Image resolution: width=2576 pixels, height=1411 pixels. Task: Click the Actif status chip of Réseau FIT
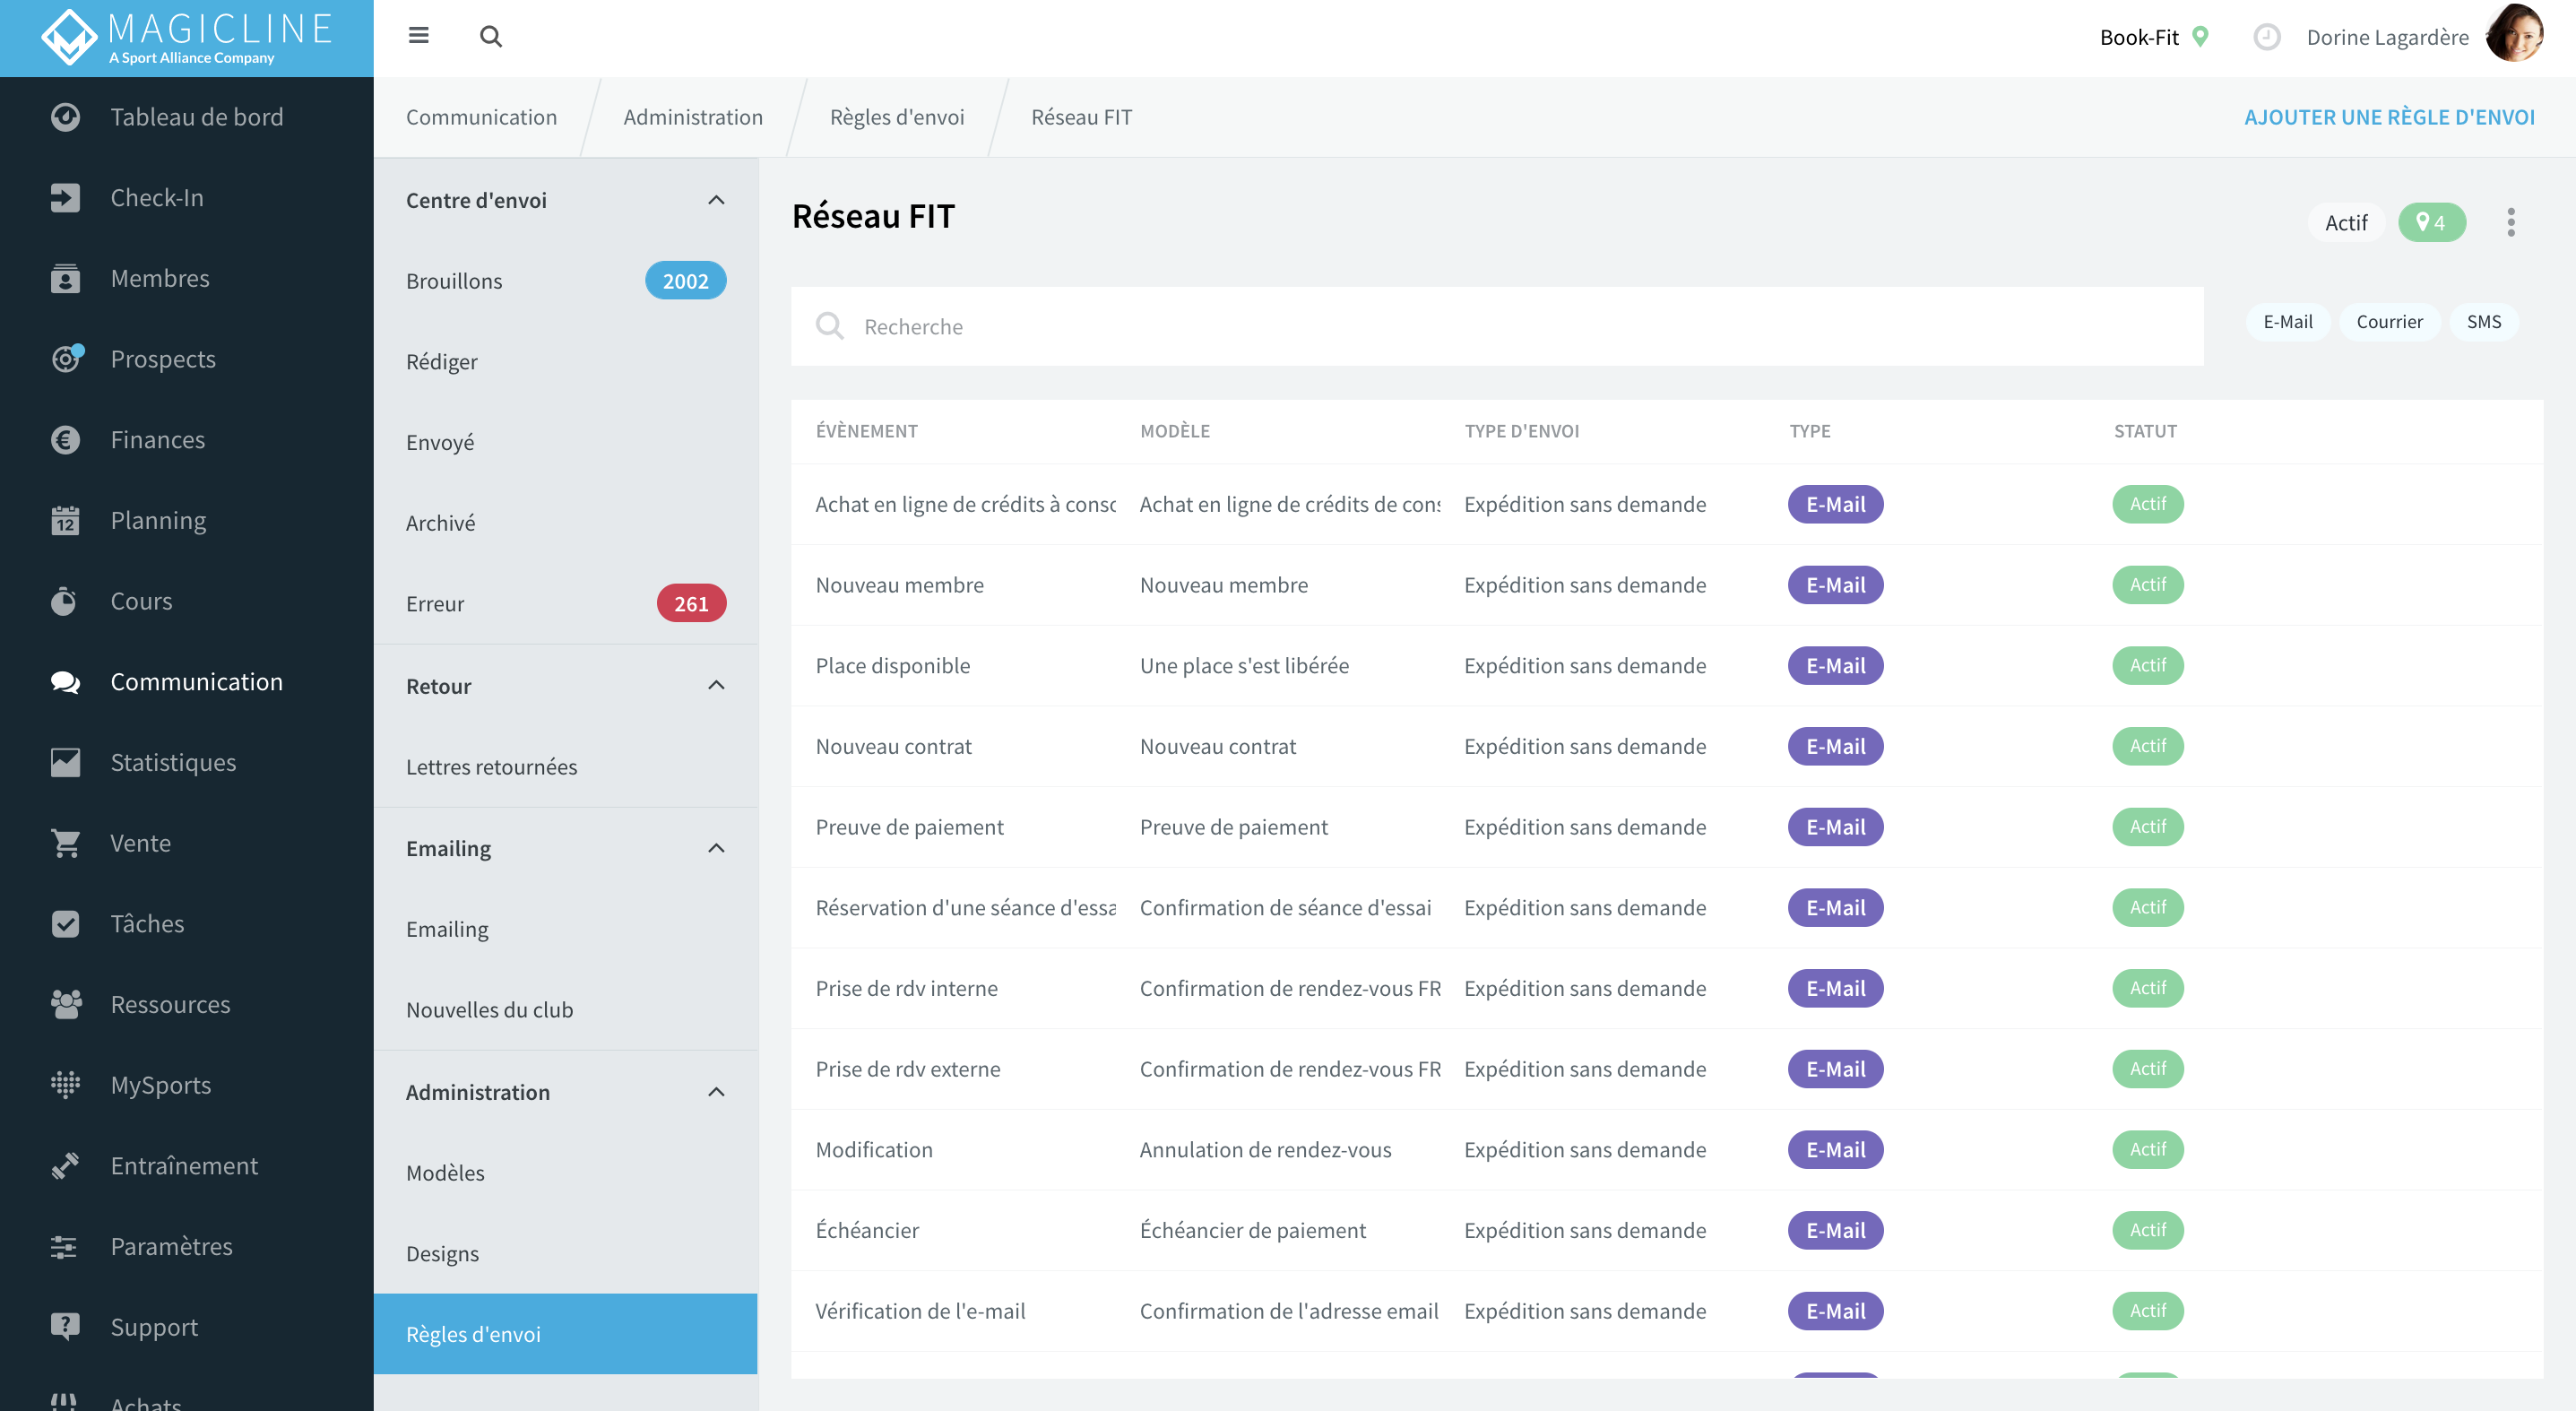(2345, 222)
